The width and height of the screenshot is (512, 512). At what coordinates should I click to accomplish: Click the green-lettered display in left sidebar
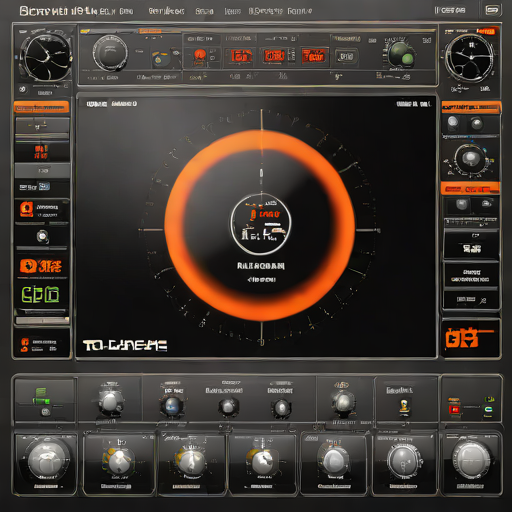[41, 295]
